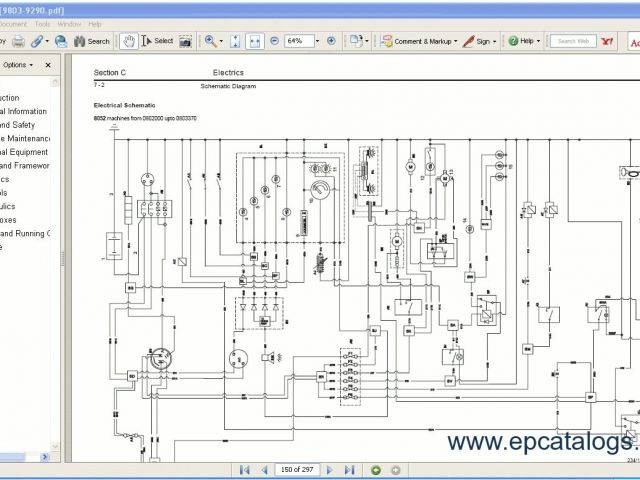Go to the first page
This screenshot has height=480, width=640.
pos(244,469)
